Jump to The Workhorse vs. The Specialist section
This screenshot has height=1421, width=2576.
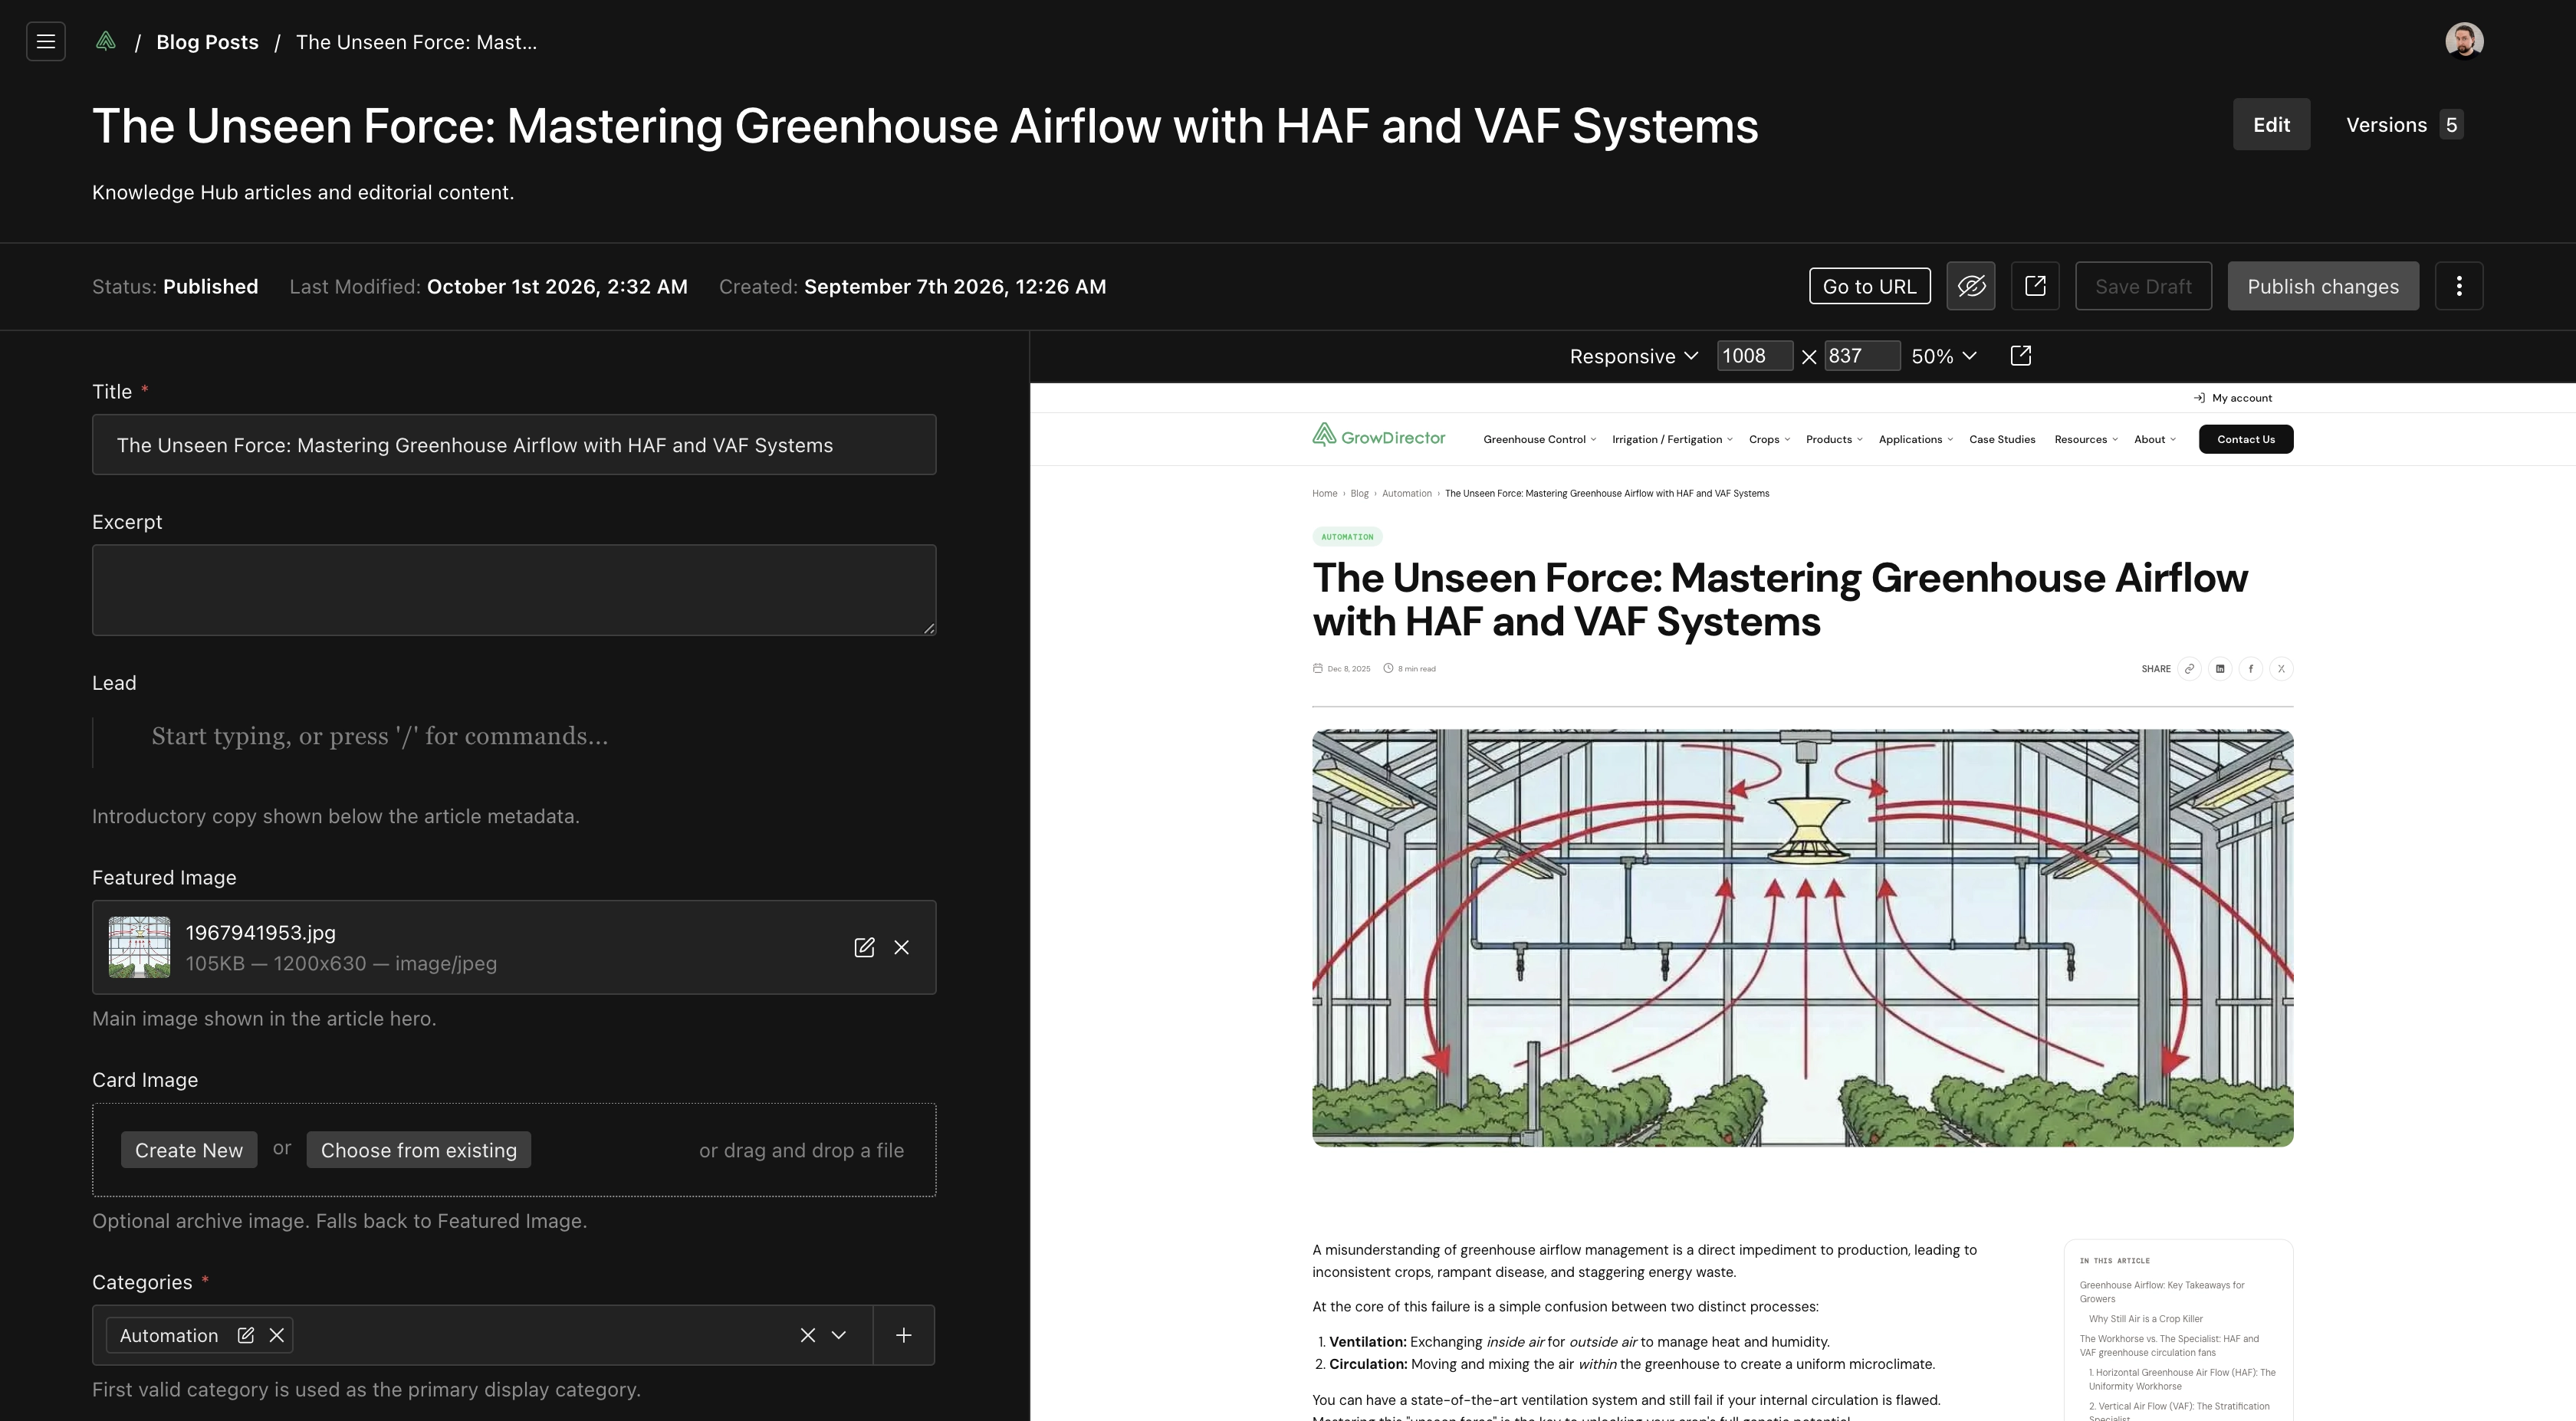[x=2169, y=1346]
